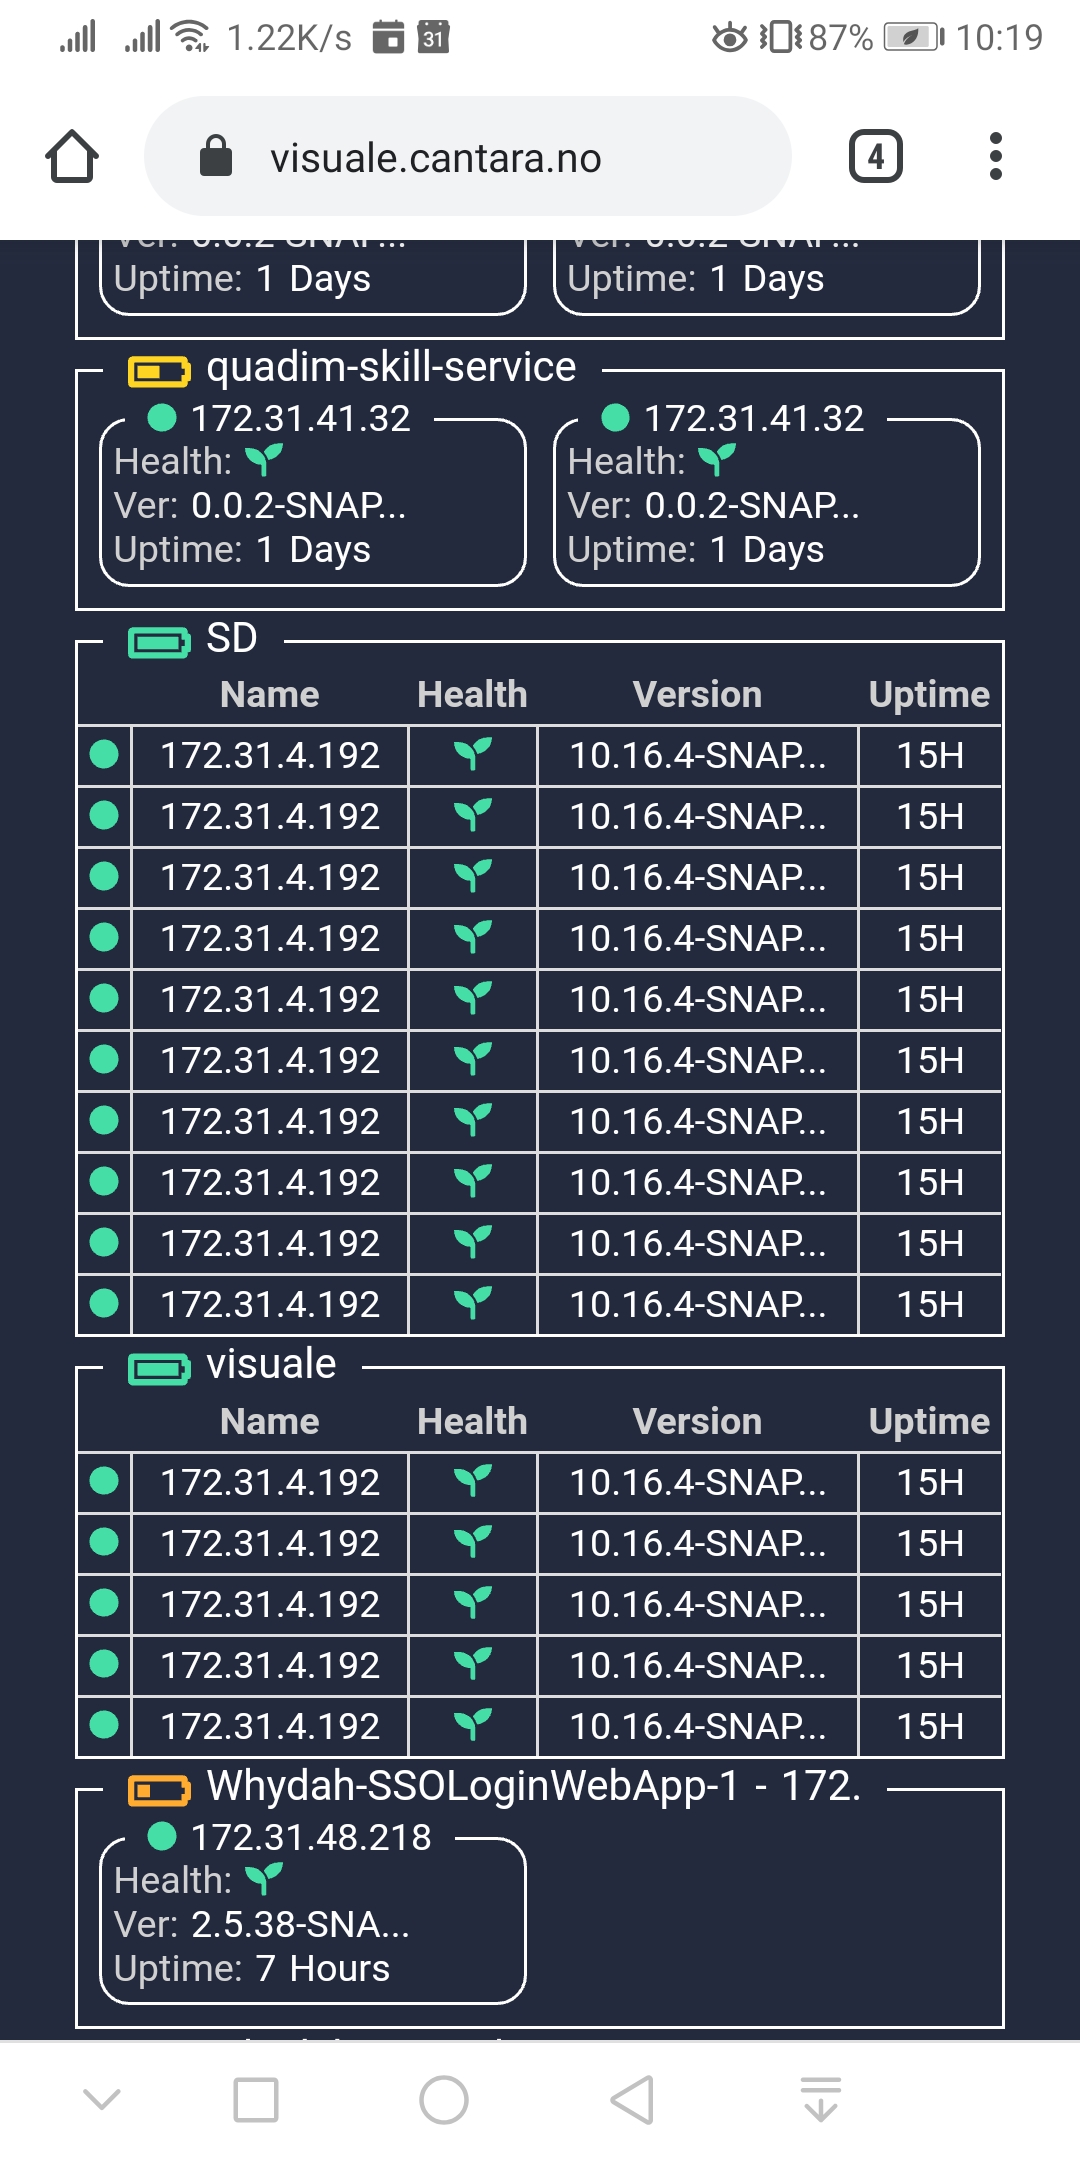Click 'Ver: 2.5.38-SNA...' in Whydah card

(x=262, y=1924)
